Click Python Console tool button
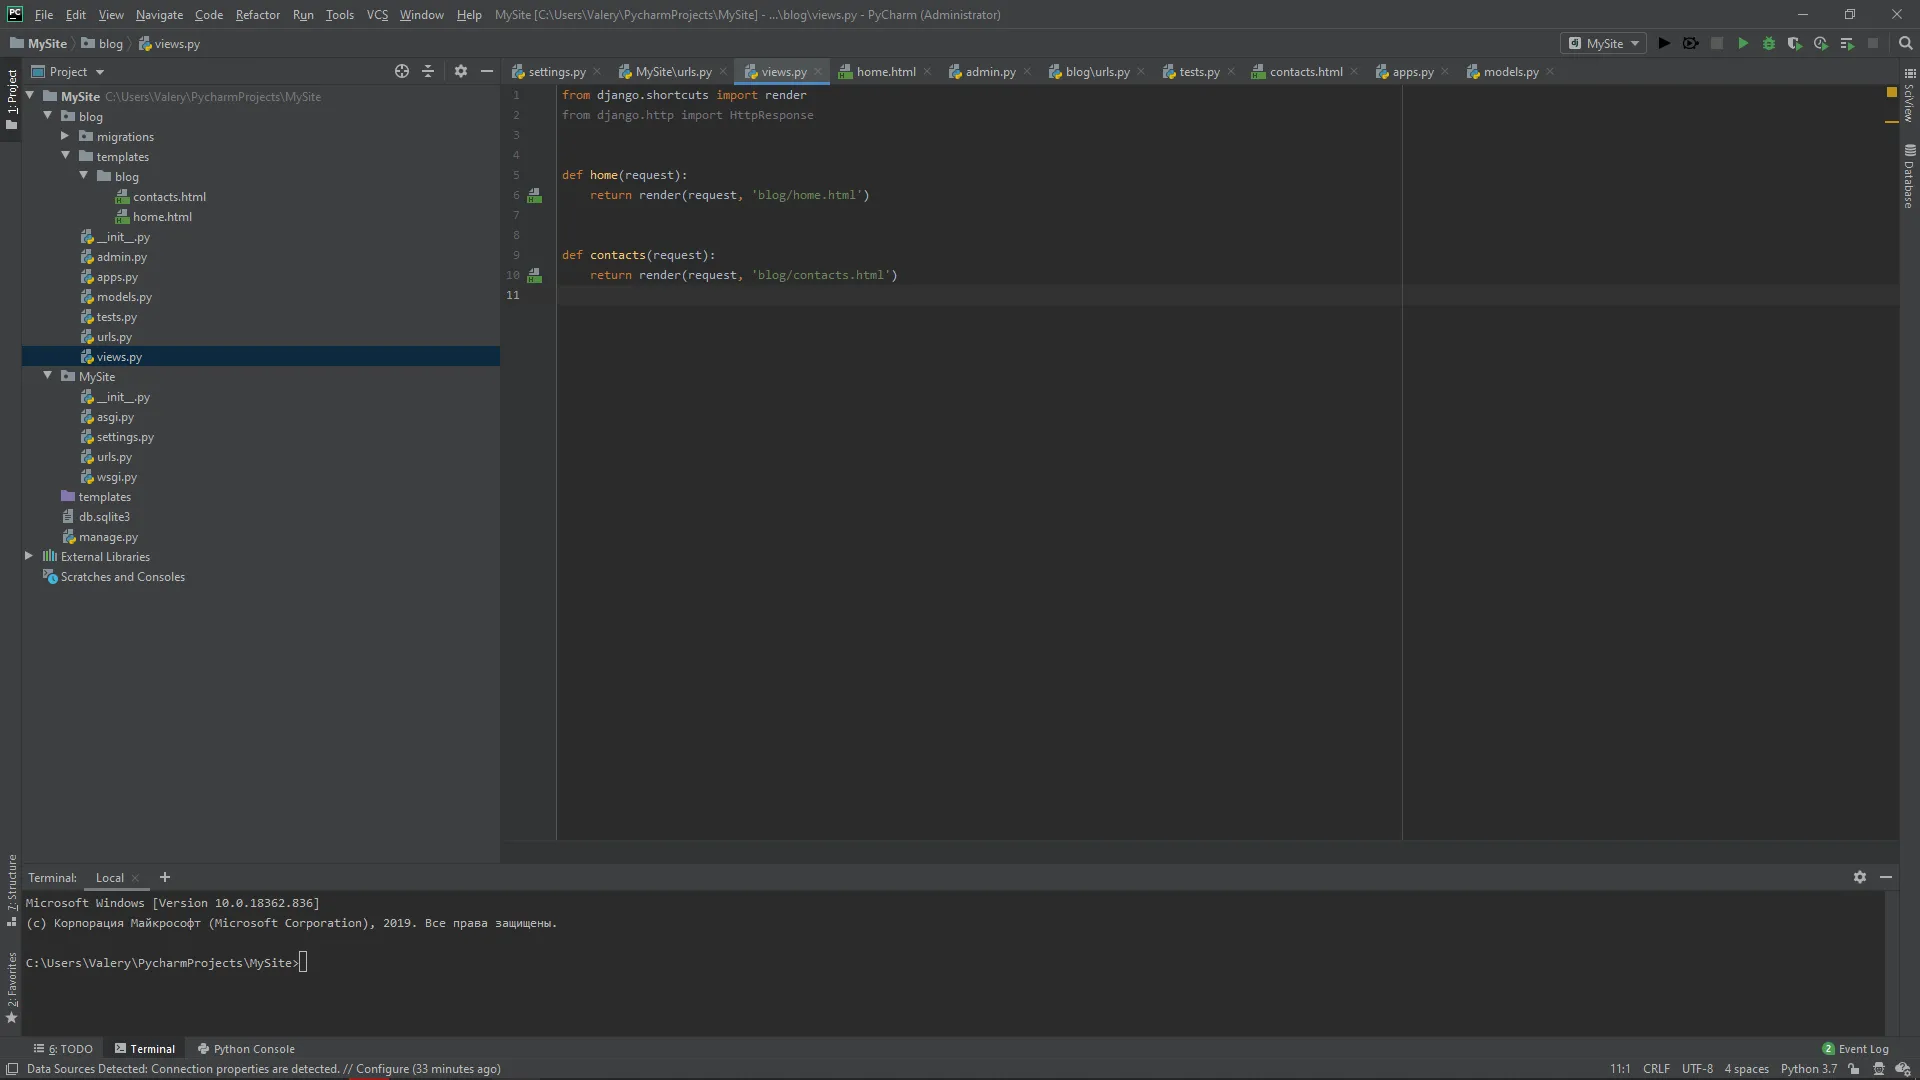Screen dimensions: 1920x1080 [246, 1049]
